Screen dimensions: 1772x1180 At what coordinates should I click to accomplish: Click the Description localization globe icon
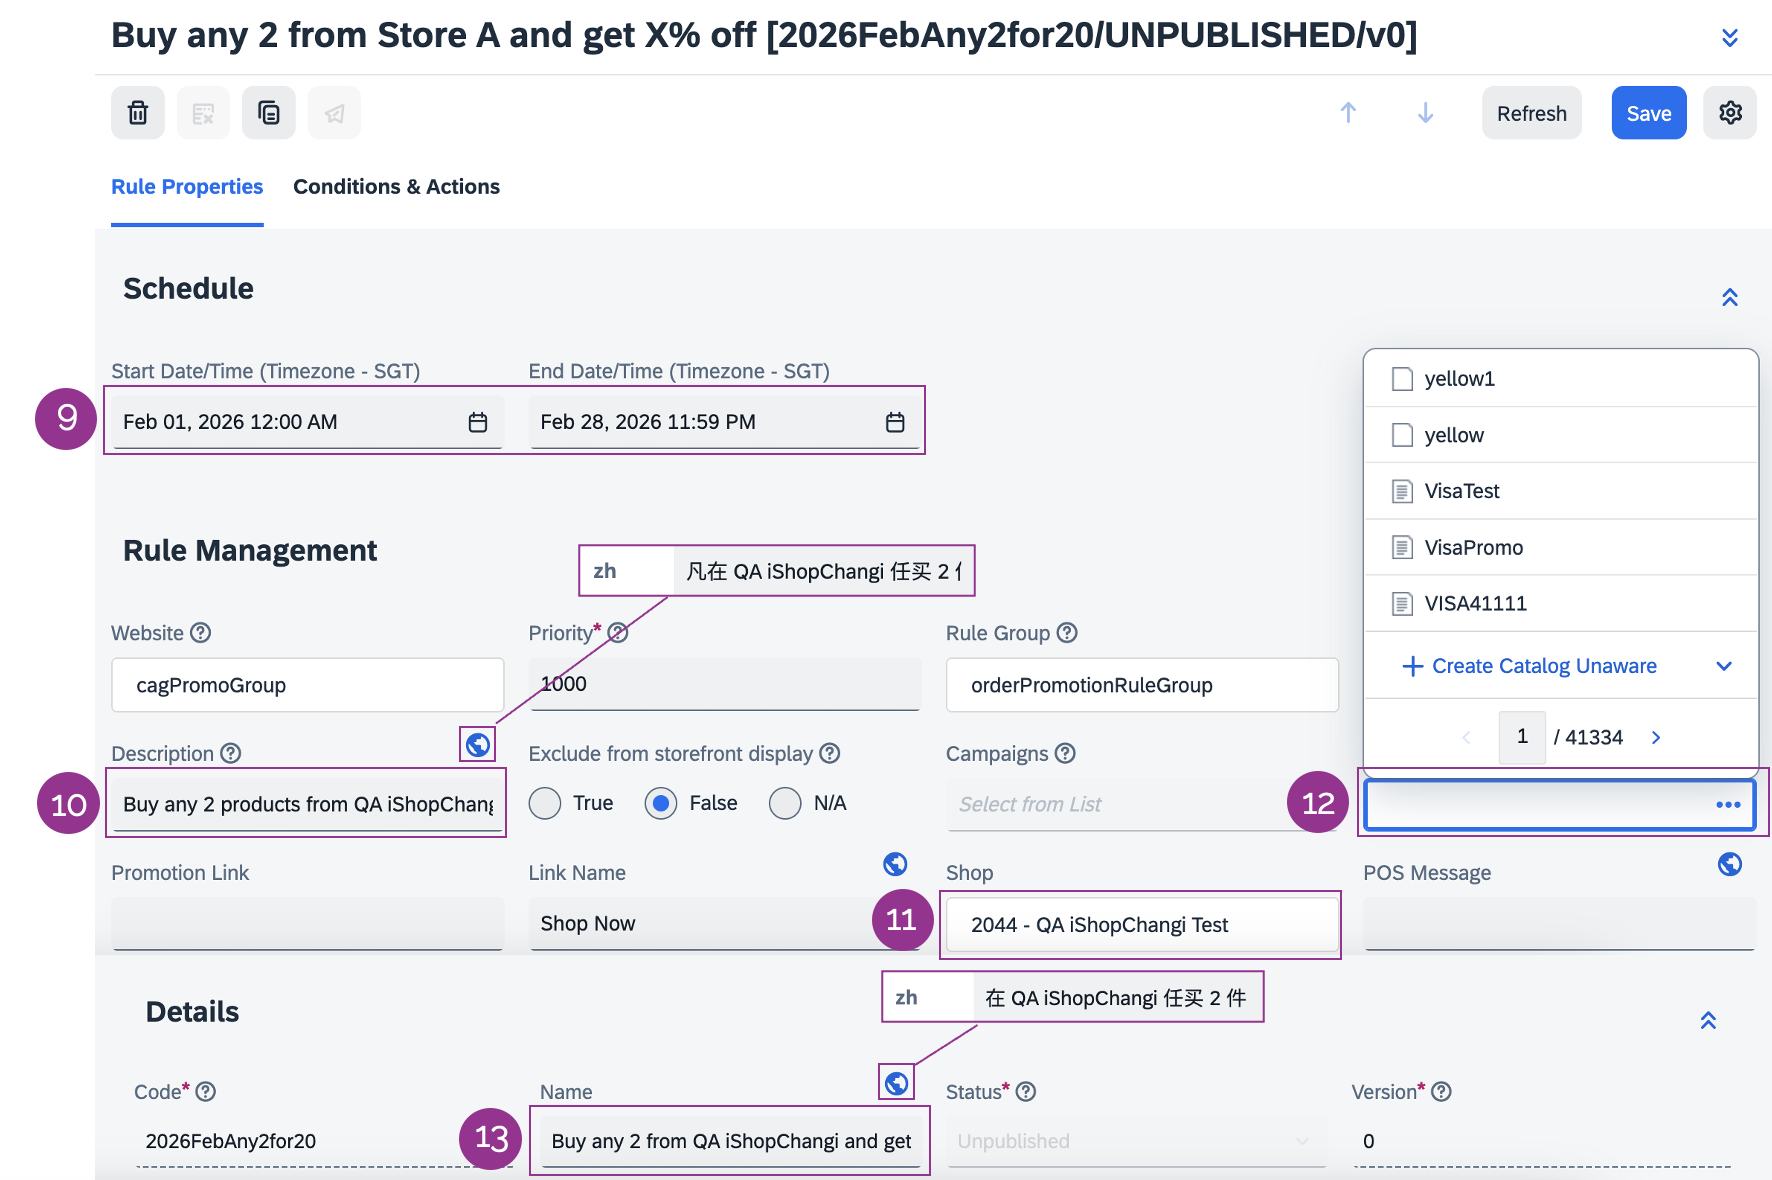pyautogui.click(x=478, y=744)
